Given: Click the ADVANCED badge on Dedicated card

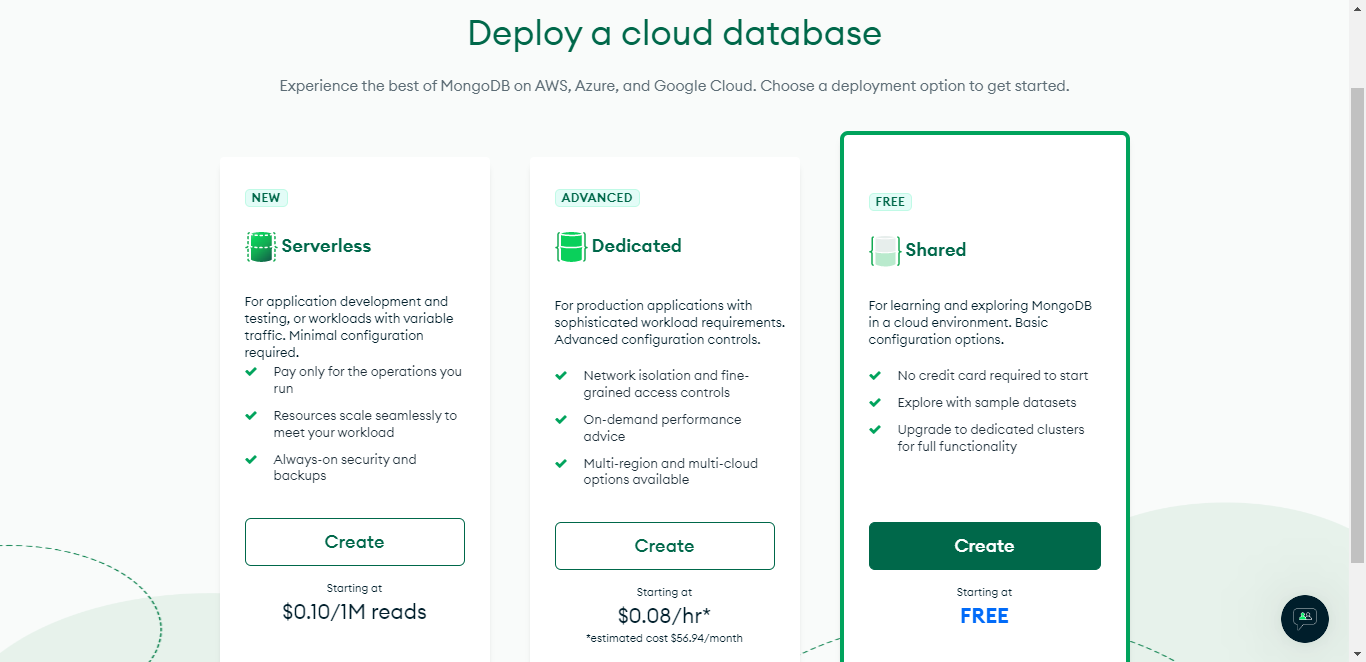Looking at the screenshot, I should 597,198.
